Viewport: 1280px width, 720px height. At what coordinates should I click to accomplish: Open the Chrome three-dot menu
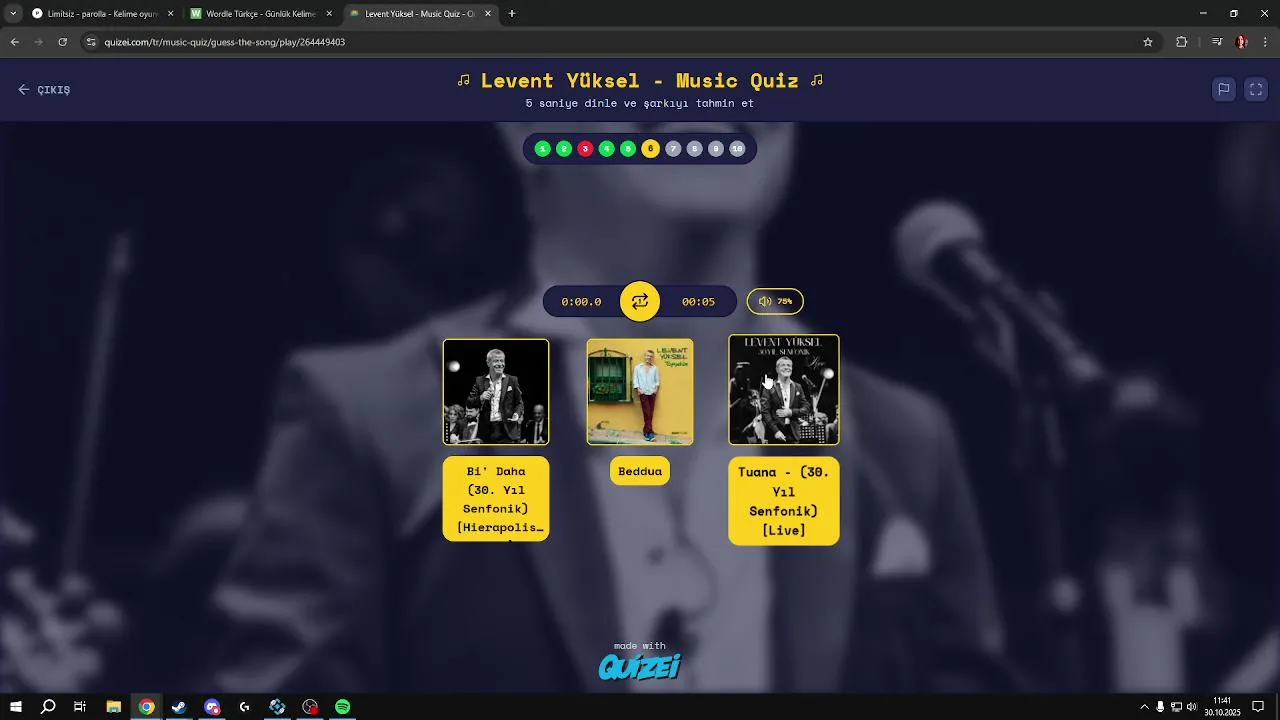tap(1266, 42)
